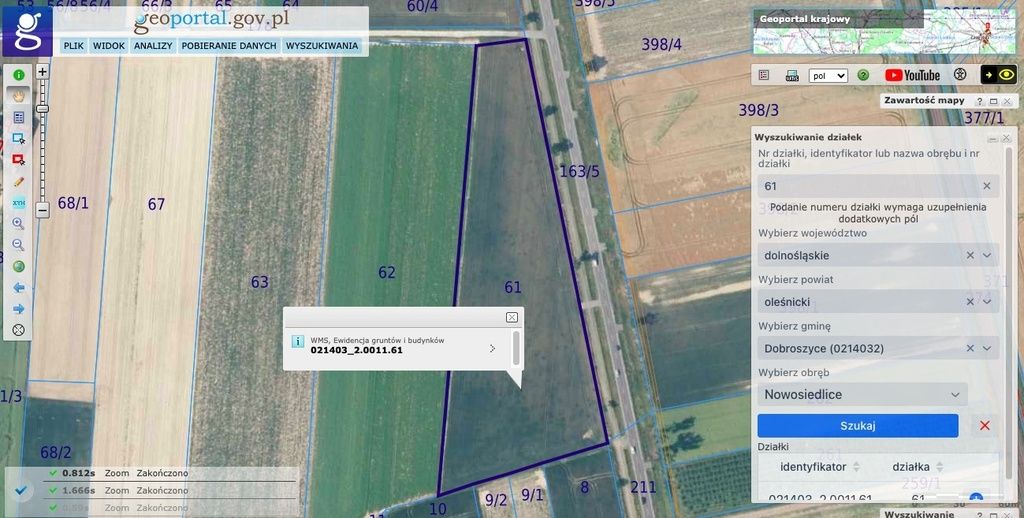Viewport: 1024px width, 518px height.
Task: Select the zoom out magnifier tool
Action: click(19, 245)
